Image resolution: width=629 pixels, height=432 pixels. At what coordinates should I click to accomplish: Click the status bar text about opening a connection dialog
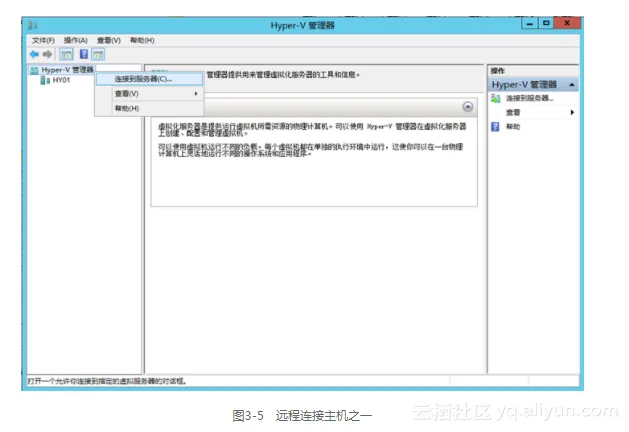click(107, 381)
